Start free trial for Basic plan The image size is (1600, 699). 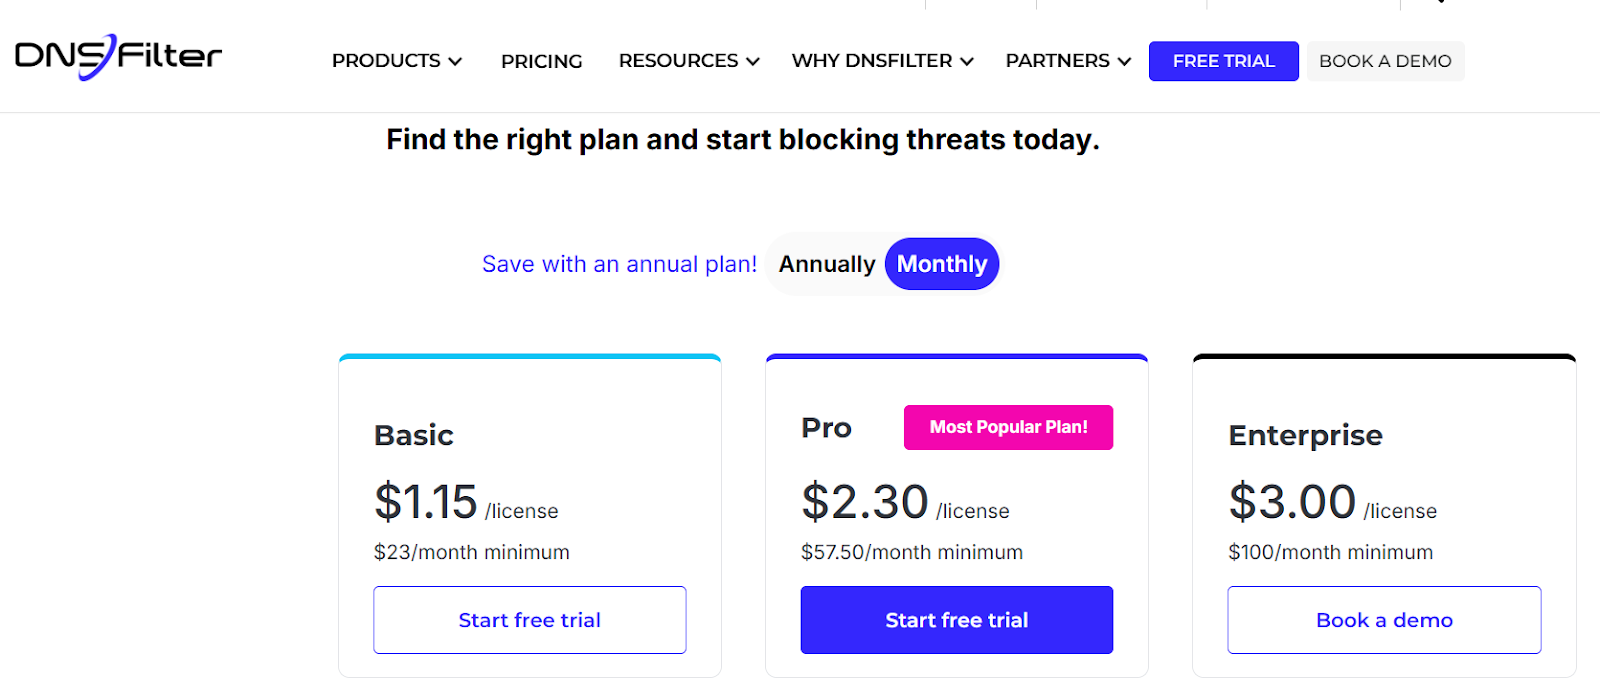click(529, 620)
